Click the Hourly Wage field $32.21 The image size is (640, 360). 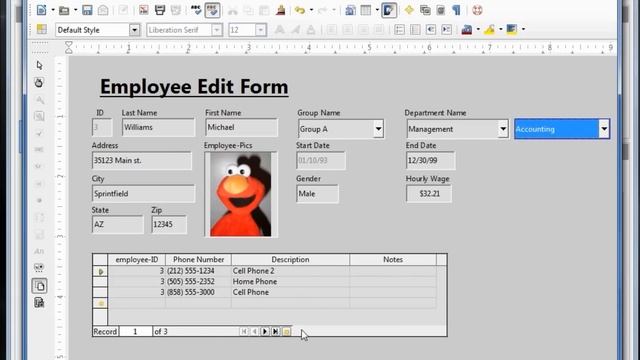click(x=429, y=193)
